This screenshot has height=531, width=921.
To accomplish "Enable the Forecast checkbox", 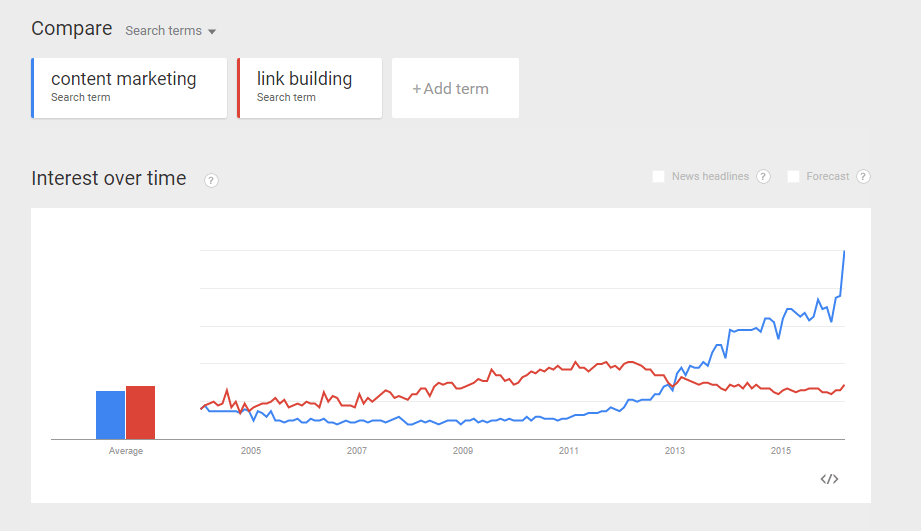I will tap(793, 176).
